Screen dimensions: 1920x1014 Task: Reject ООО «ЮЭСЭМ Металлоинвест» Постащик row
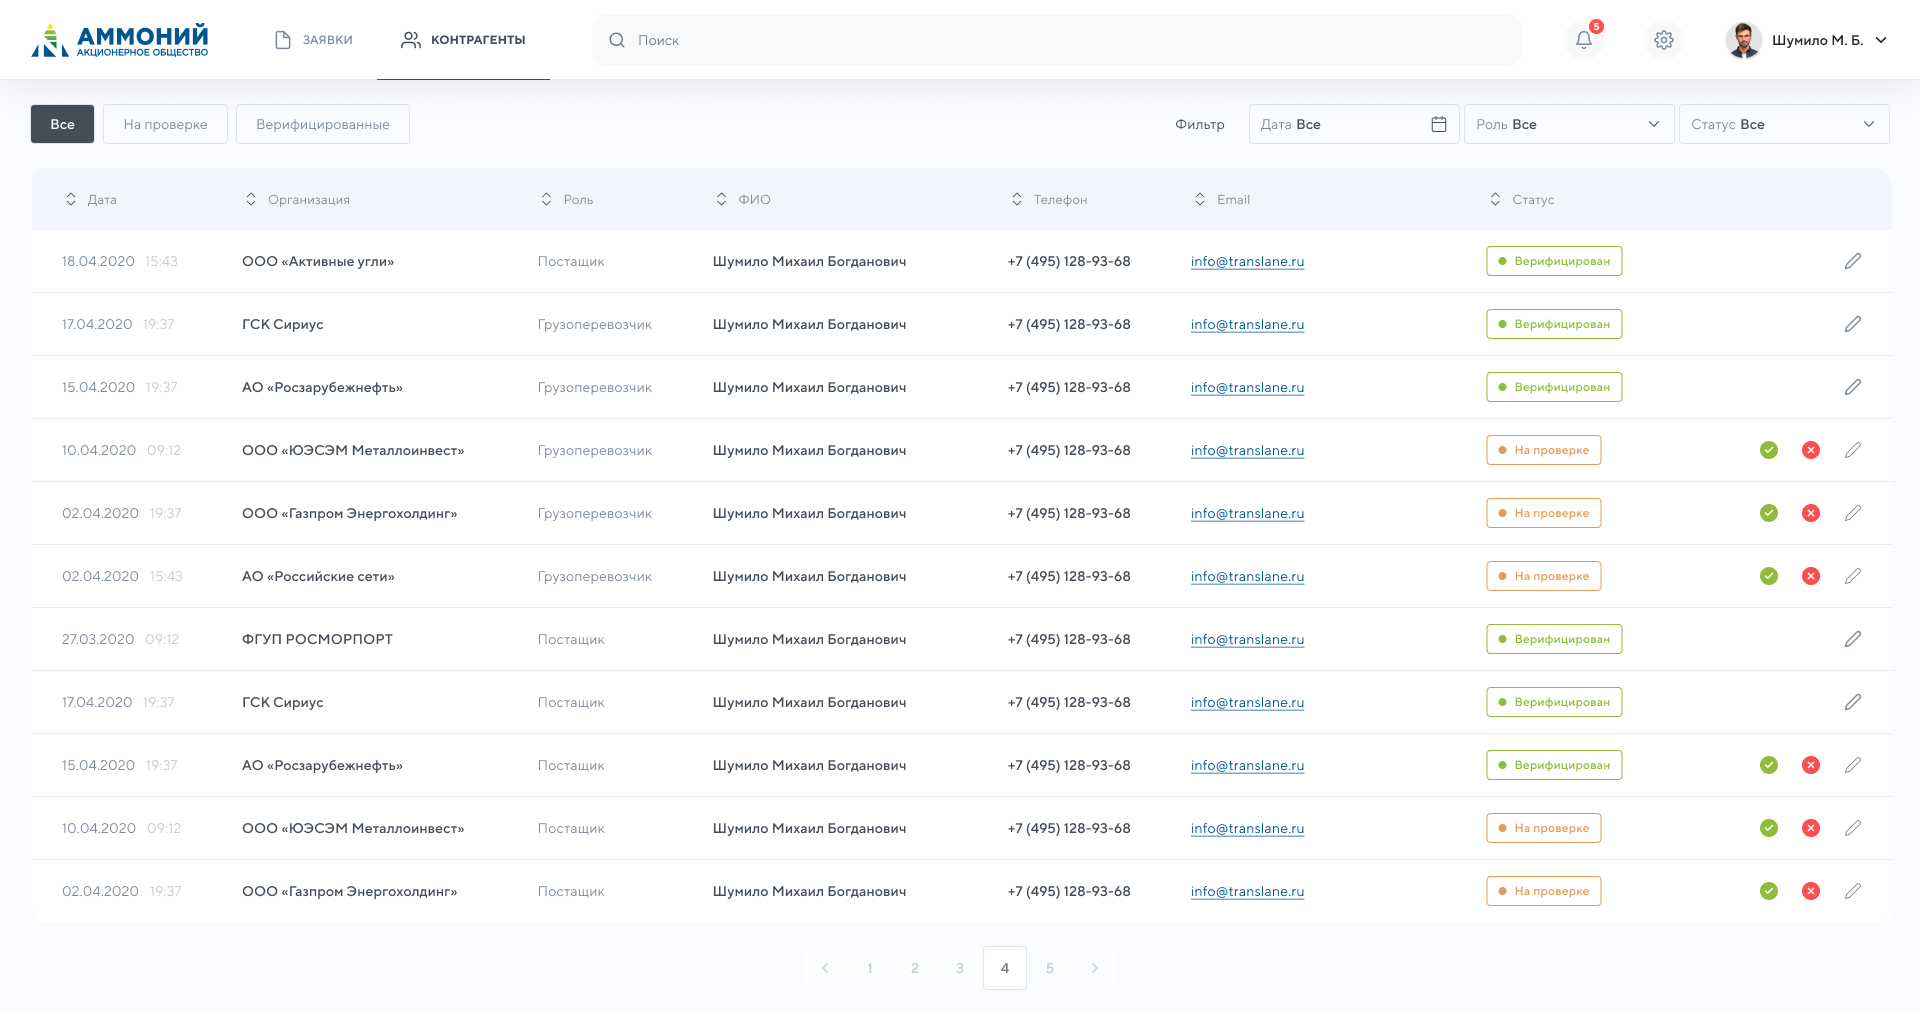1811,828
